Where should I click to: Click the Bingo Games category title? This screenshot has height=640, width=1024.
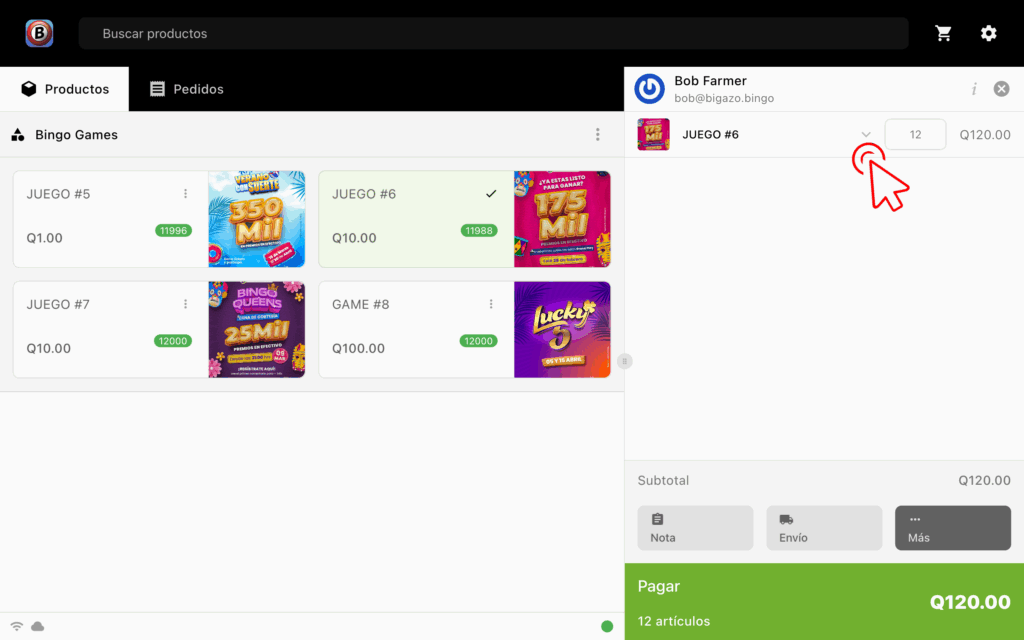(x=76, y=135)
